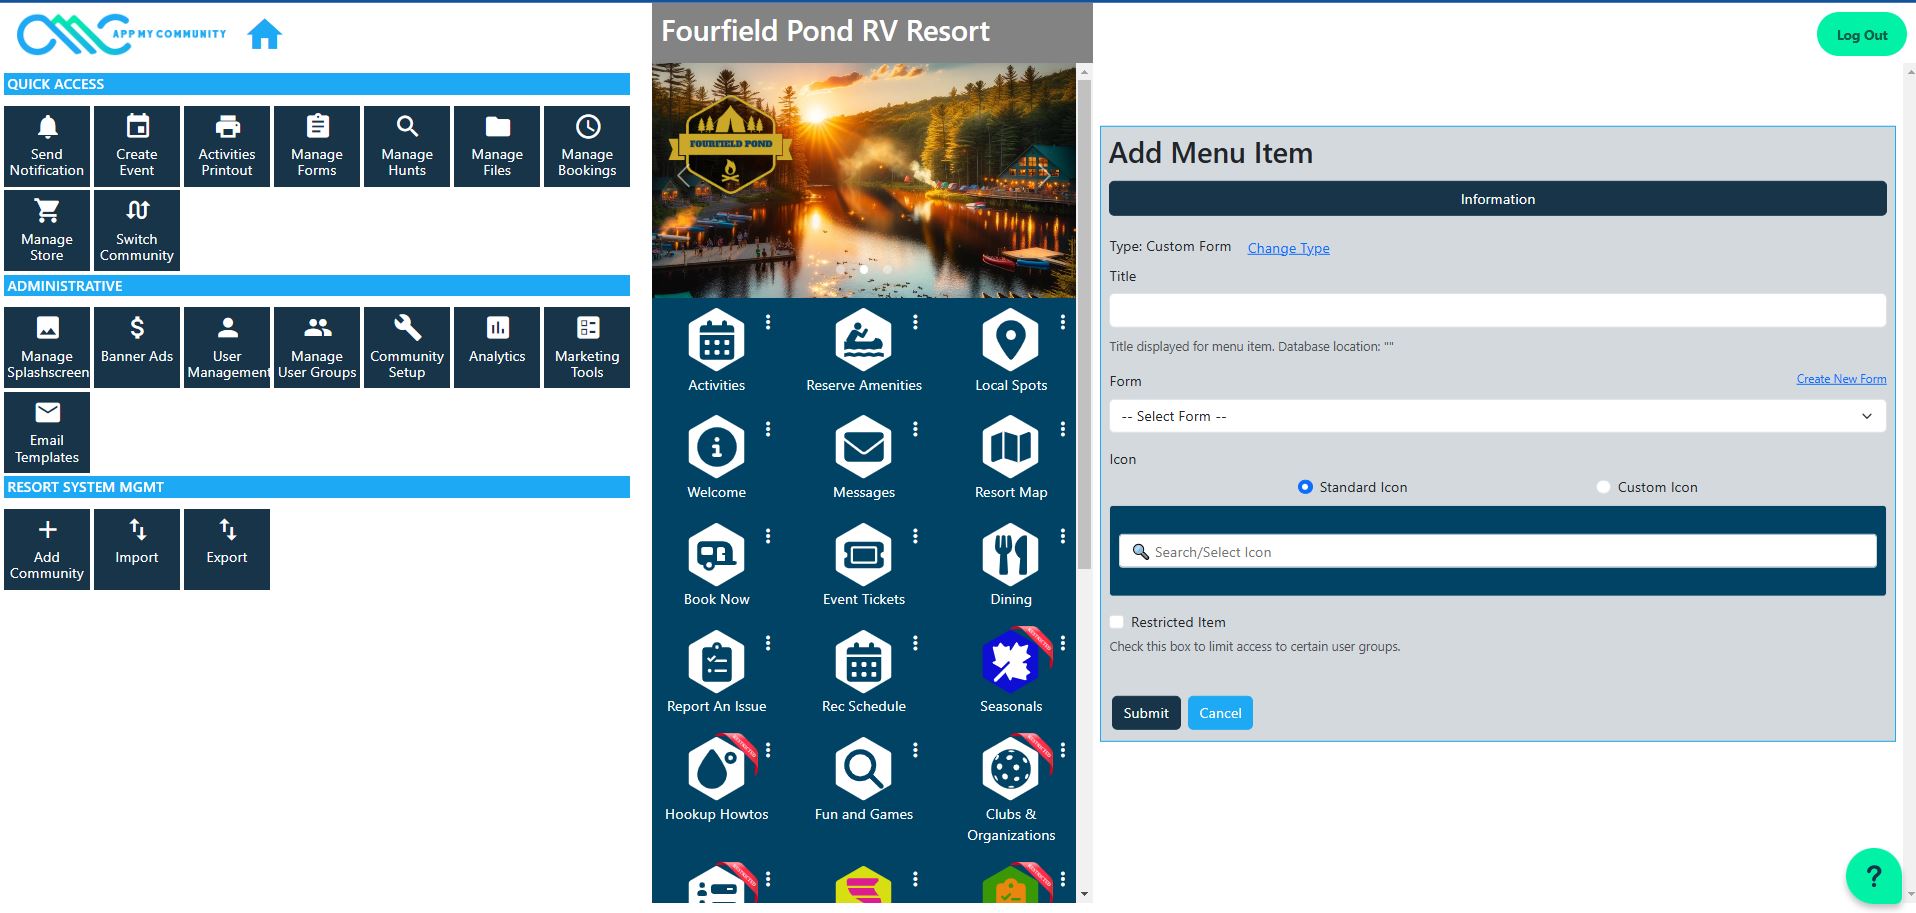
Task: Tap the Fun and Games magnifier icon
Action: pos(864,769)
